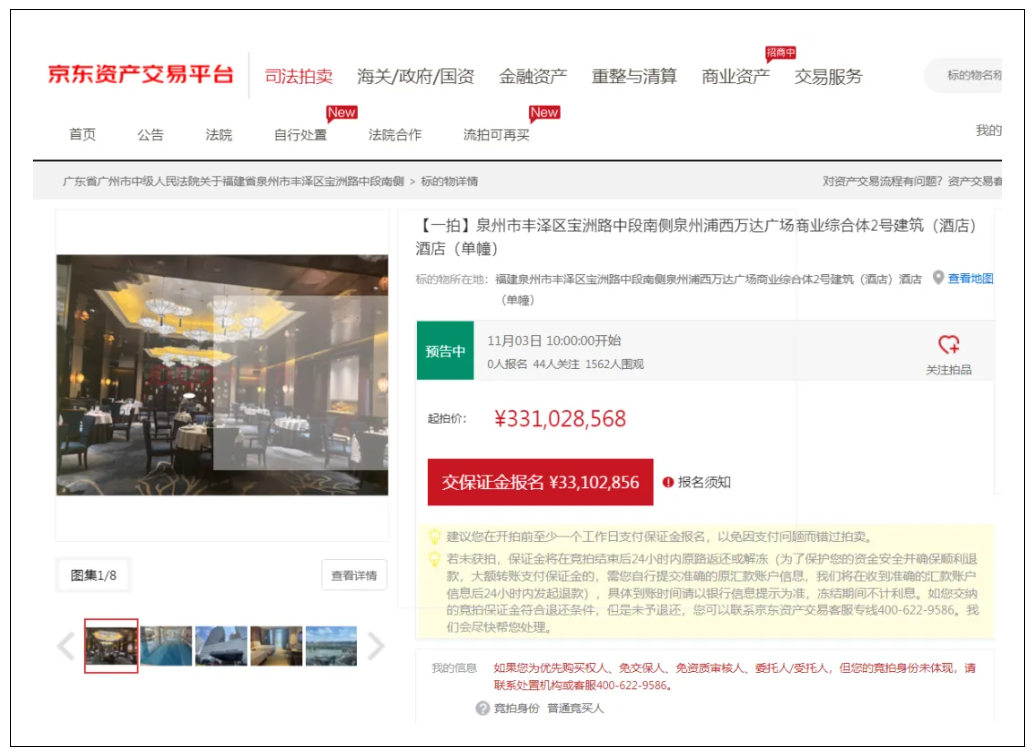Click the question mark beside 竞拍身份

482,708
